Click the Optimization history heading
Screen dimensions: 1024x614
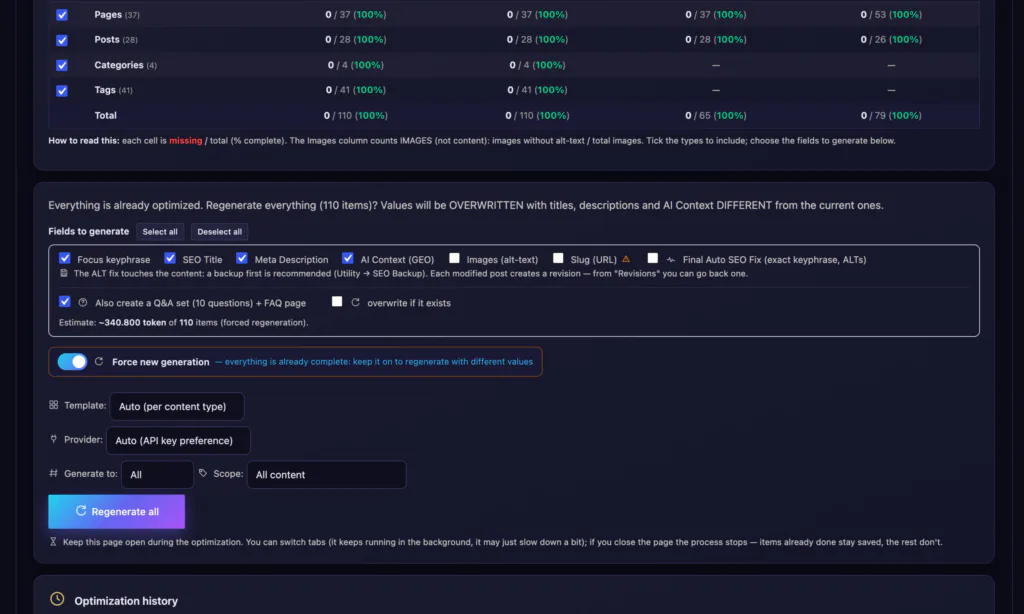[x=126, y=601]
